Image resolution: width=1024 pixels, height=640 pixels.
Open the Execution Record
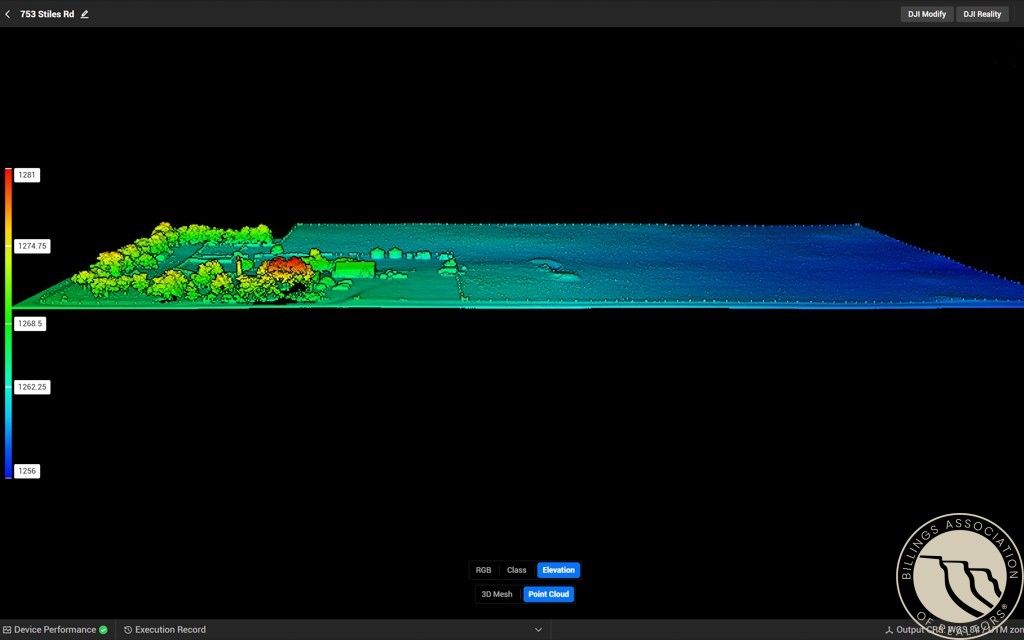165,630
